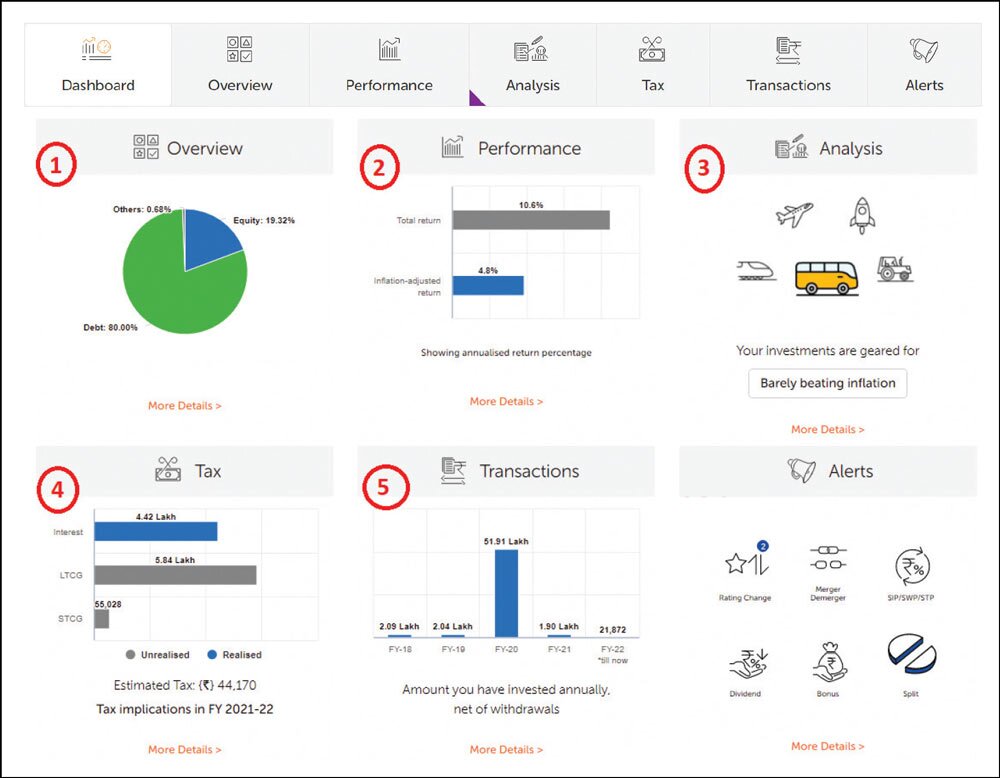The image size is (1000, 778).
Task: Click the yellow bus icon in Analysis
Action: click(x=827, y=275)
